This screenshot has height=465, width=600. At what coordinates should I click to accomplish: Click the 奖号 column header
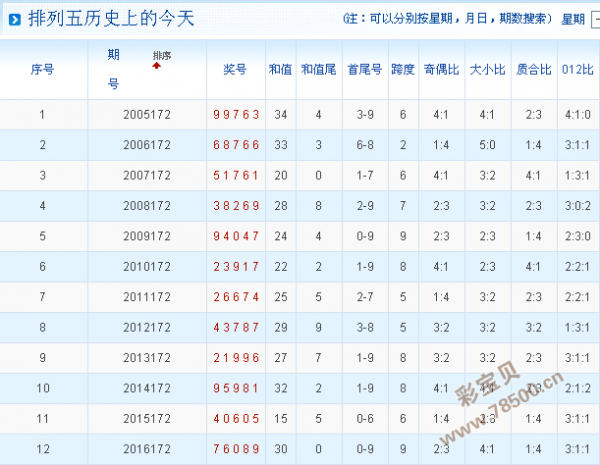235,69
